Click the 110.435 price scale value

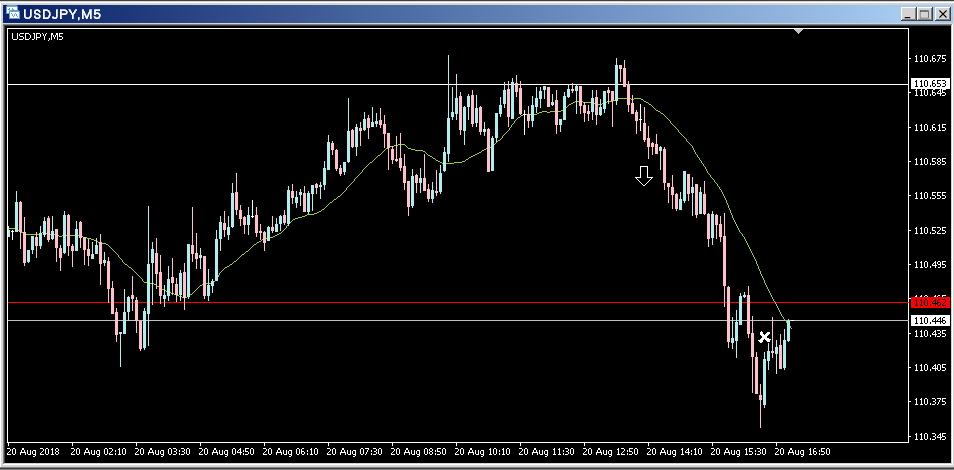(x=929, y=334)
